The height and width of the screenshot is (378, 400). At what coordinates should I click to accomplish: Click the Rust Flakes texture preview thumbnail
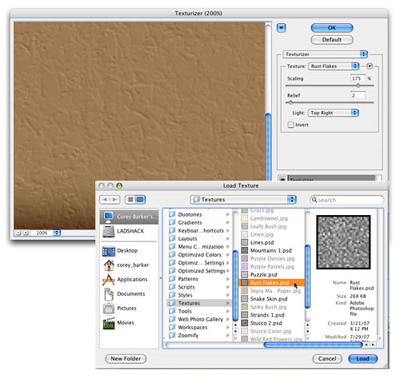[x=343, y=242]
